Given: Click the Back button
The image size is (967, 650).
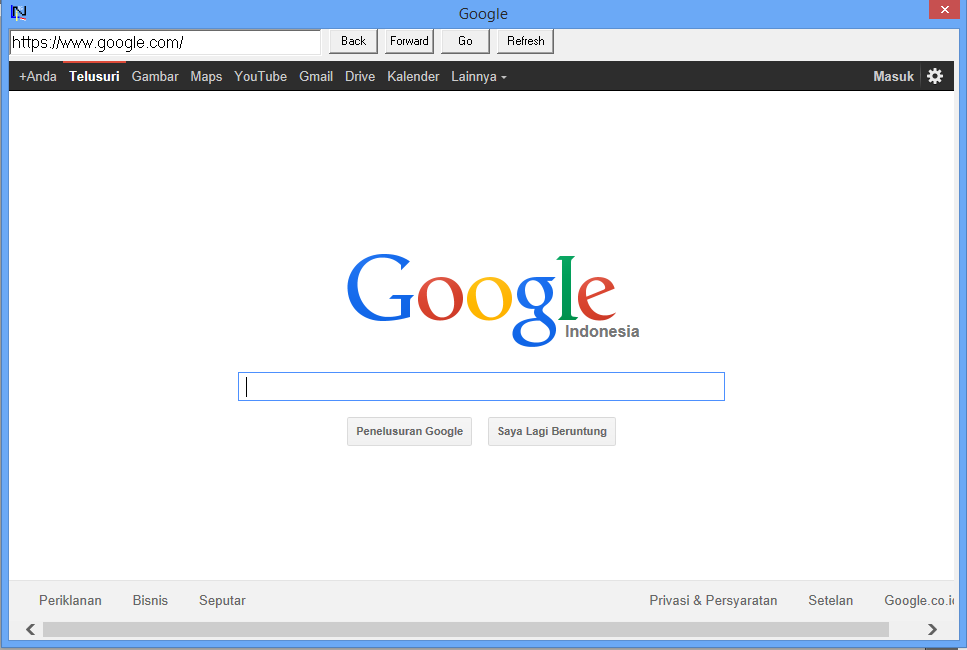Looking at the screenshot, I should click(x=353, y=41).
